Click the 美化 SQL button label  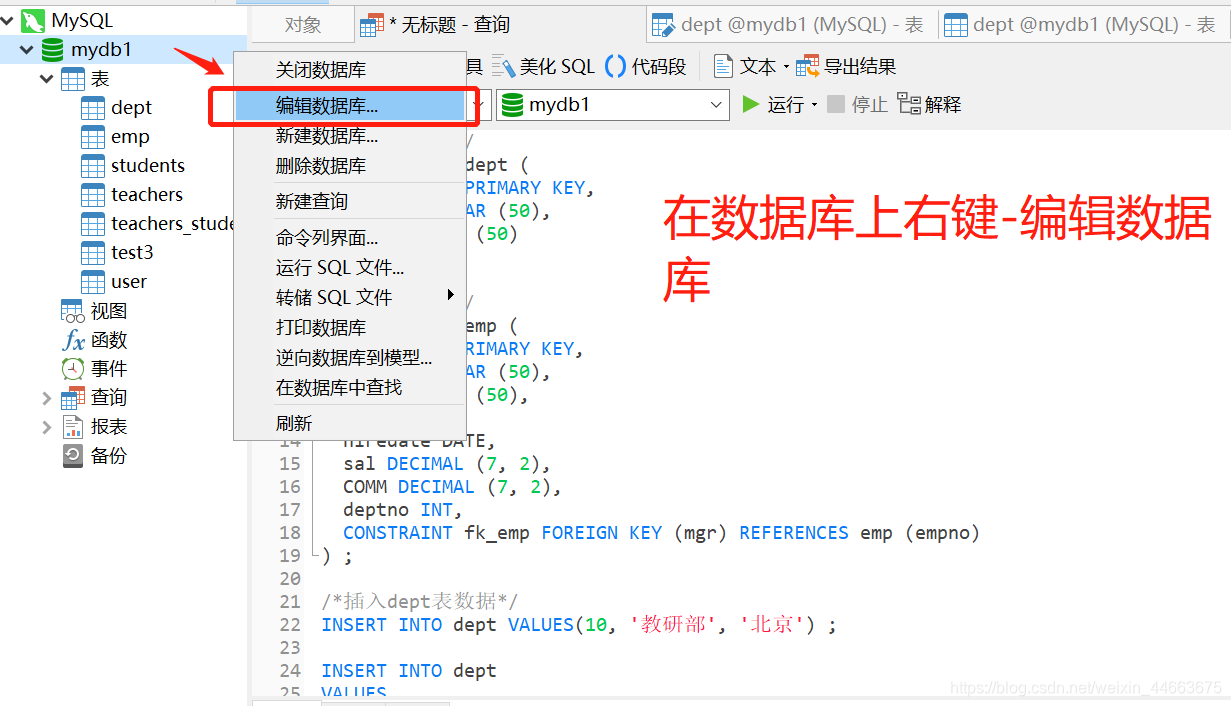[557, 67]
